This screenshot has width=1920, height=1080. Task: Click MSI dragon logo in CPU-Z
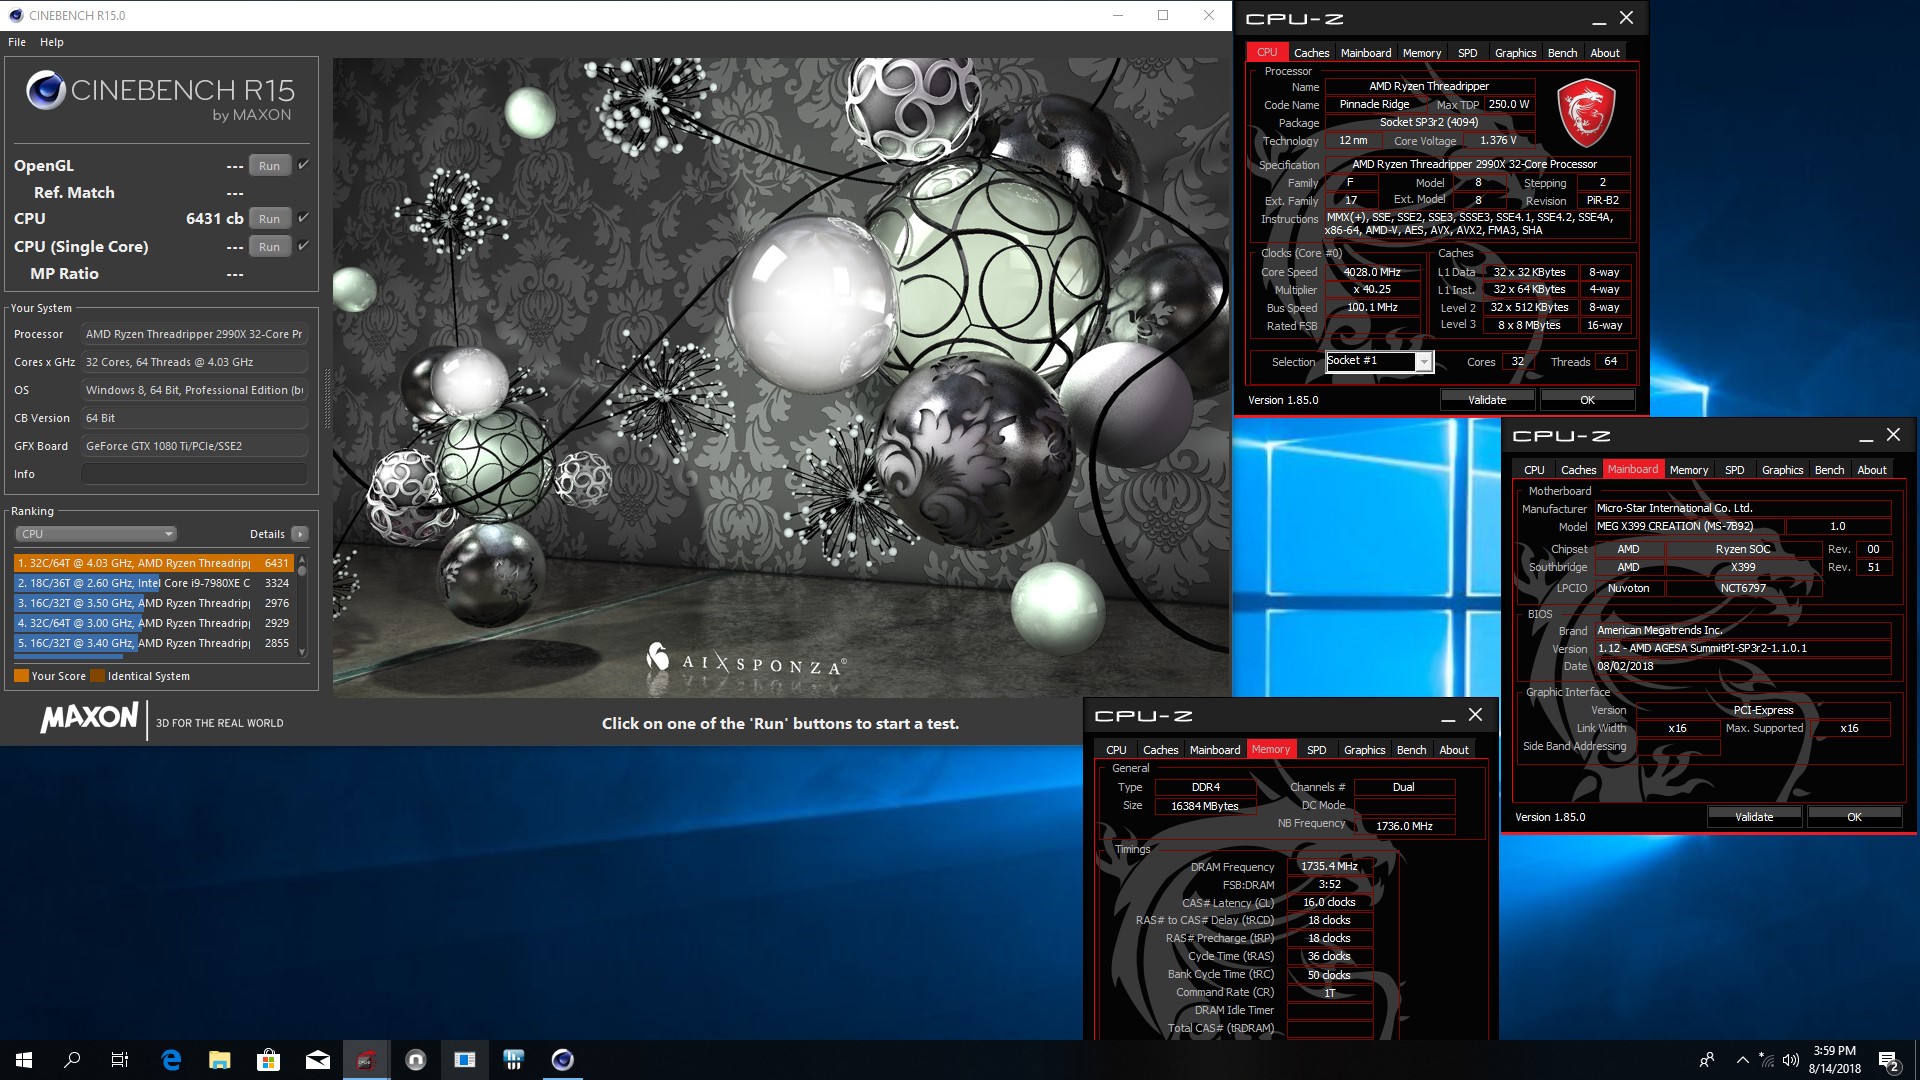point(1587,112)
